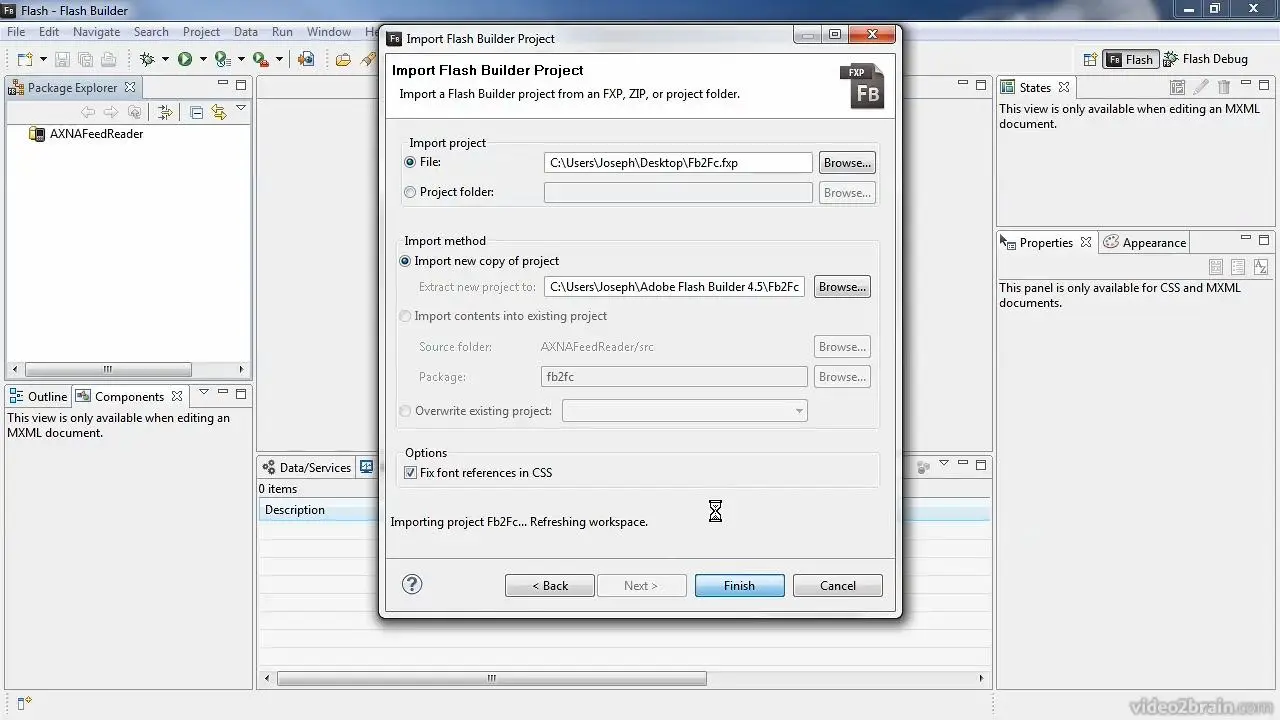
Task: Select the Flash perspective button
Action: [1130, 60]
